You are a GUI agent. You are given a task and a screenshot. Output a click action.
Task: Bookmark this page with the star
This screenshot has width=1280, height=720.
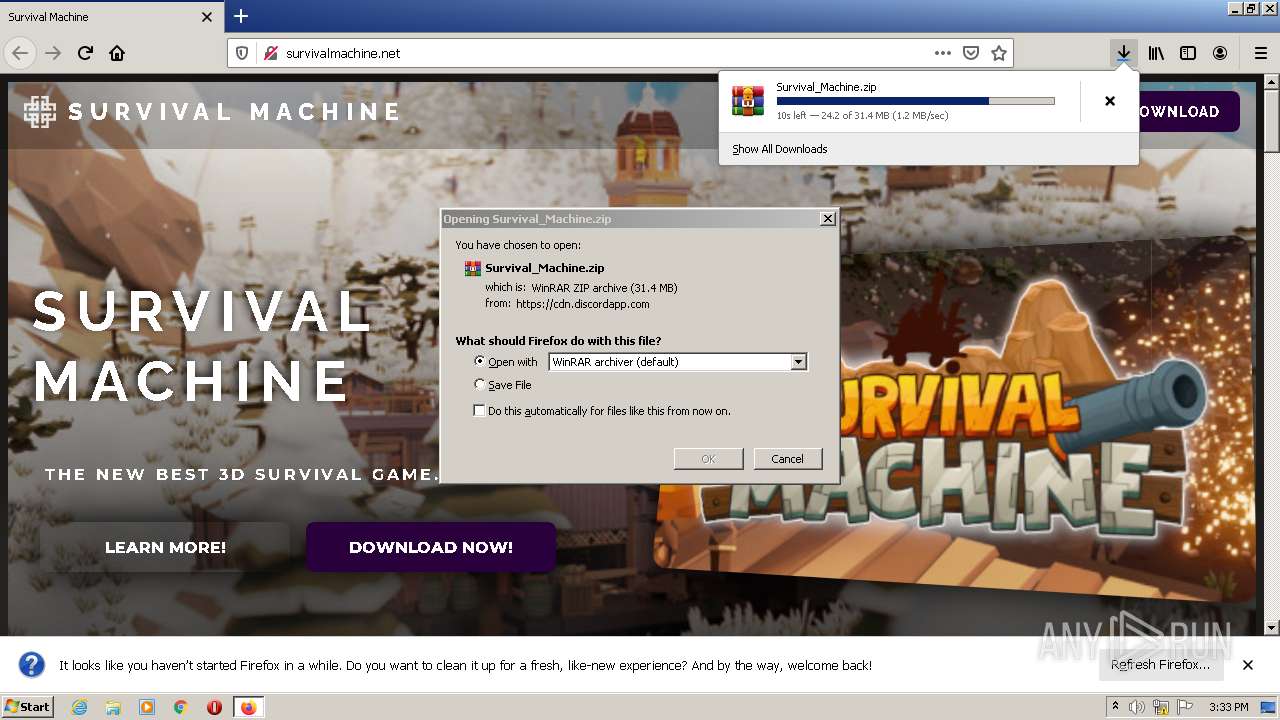tap(998, 53)
